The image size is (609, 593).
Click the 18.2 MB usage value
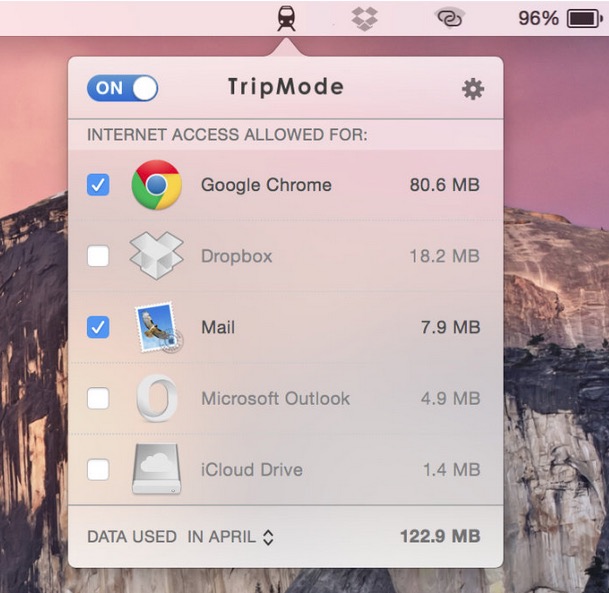pyautogui.click(x=445, y=256)
